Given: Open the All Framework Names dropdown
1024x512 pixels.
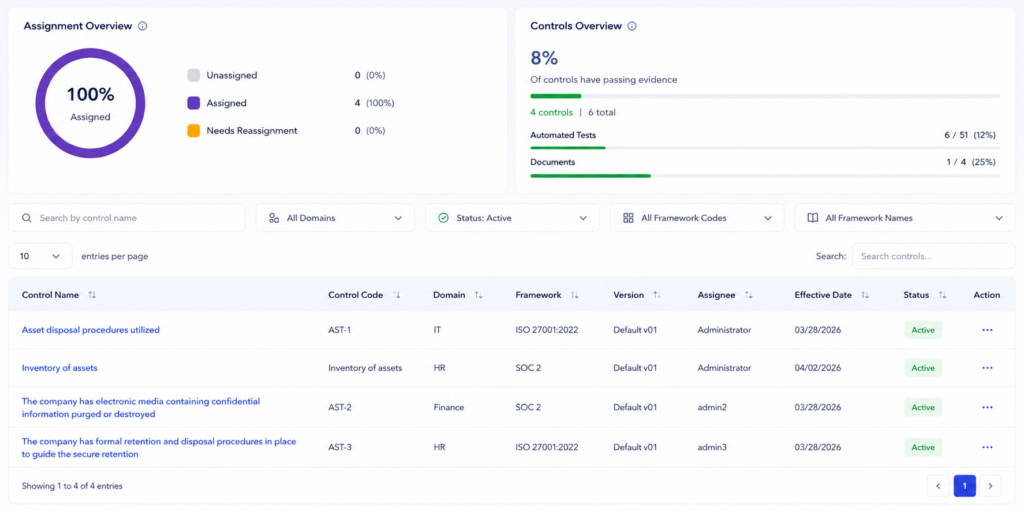Looking at the screenshot, I should (904, 218).
